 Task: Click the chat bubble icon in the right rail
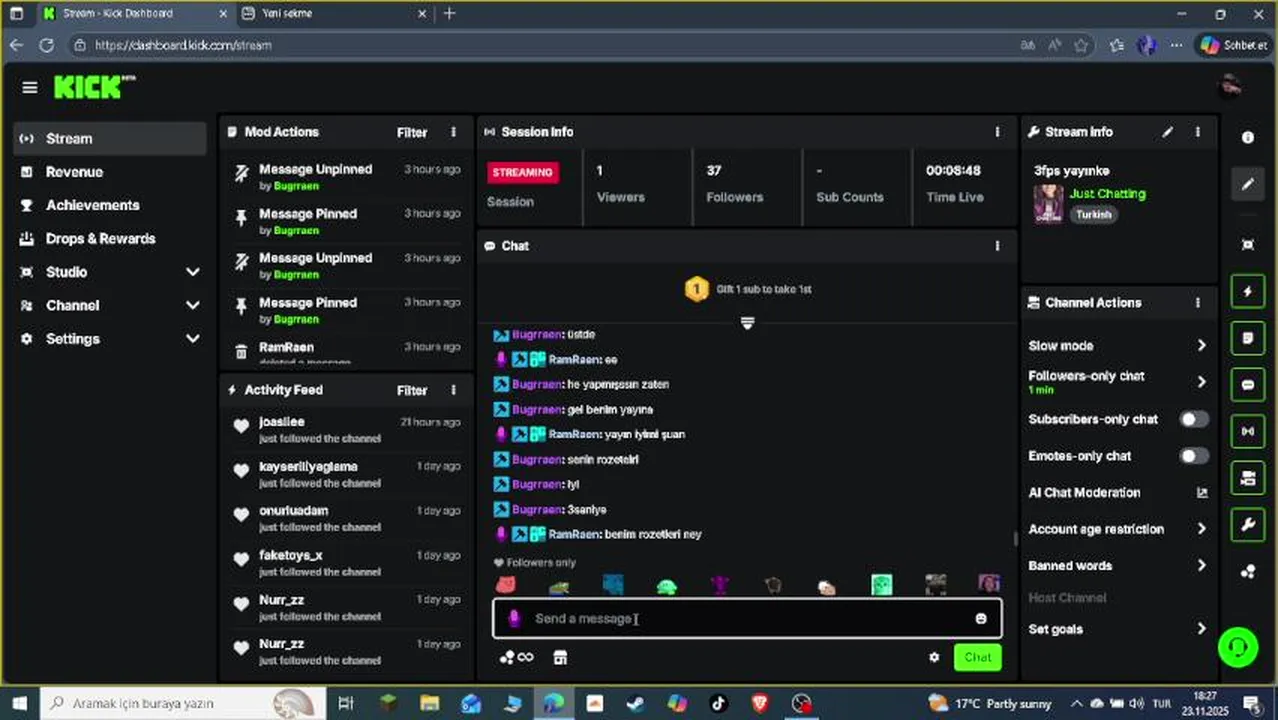coord(1248,385)
